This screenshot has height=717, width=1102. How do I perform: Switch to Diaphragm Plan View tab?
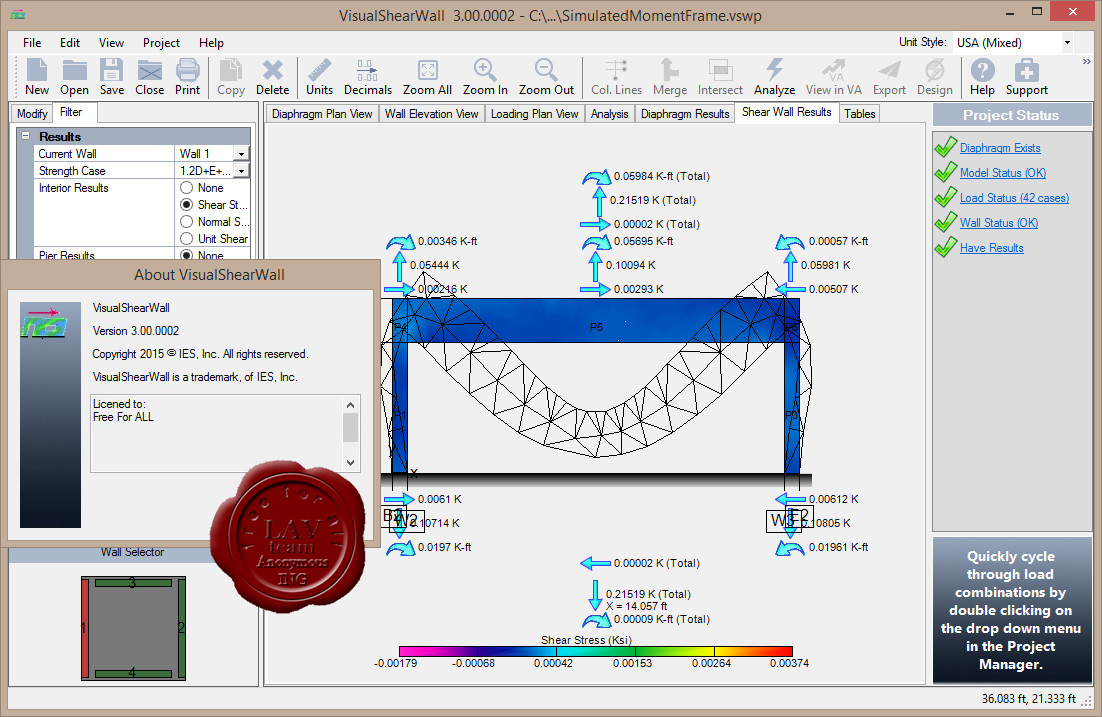[322, 114]
